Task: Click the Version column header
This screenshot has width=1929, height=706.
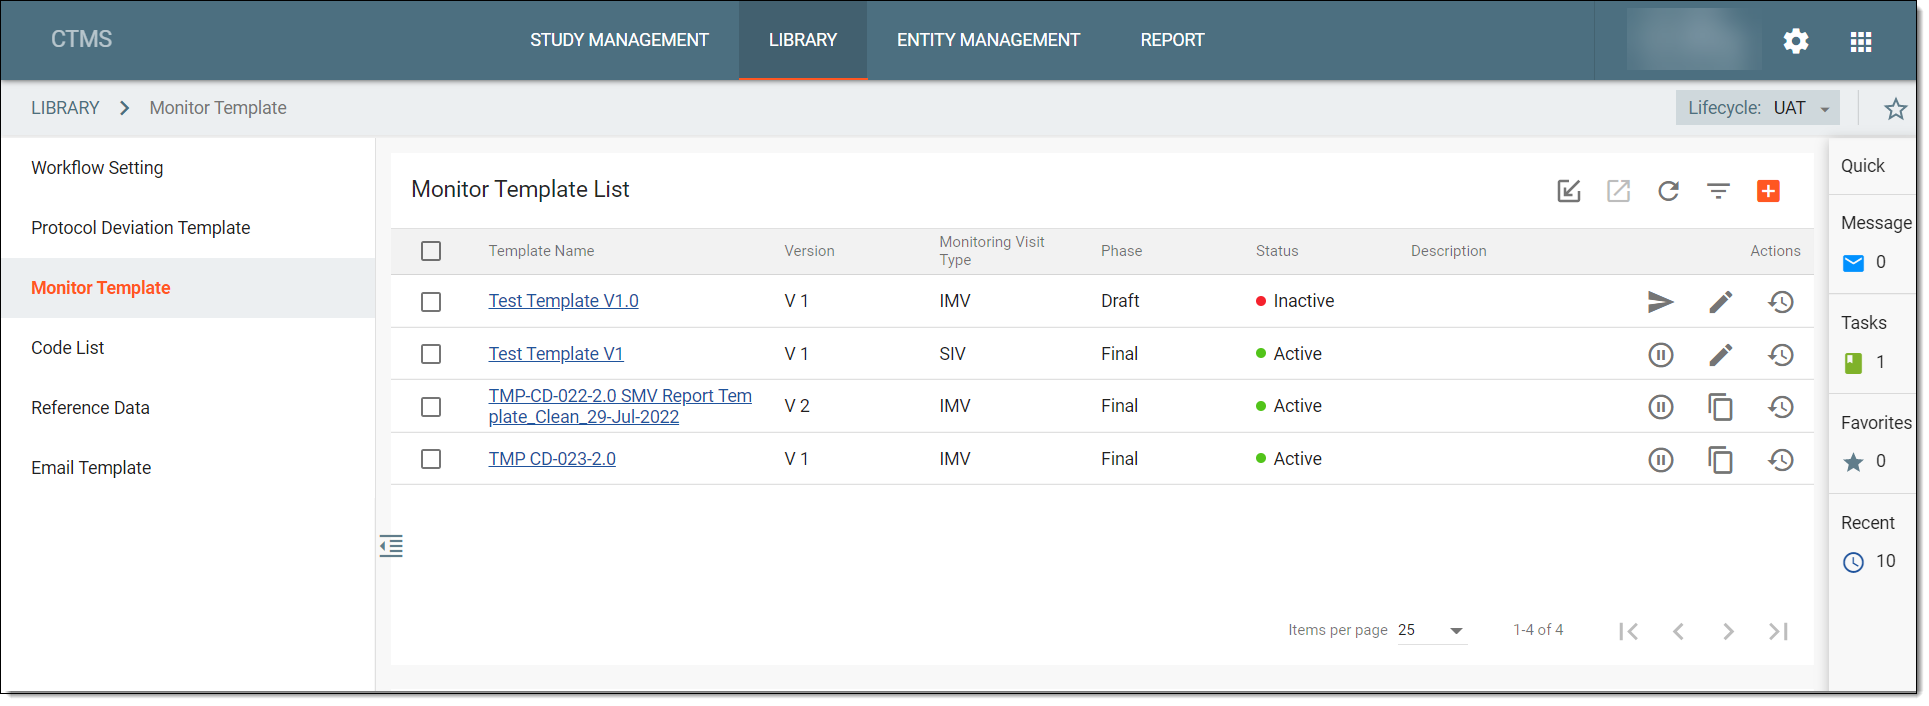Action: point(809,251)
